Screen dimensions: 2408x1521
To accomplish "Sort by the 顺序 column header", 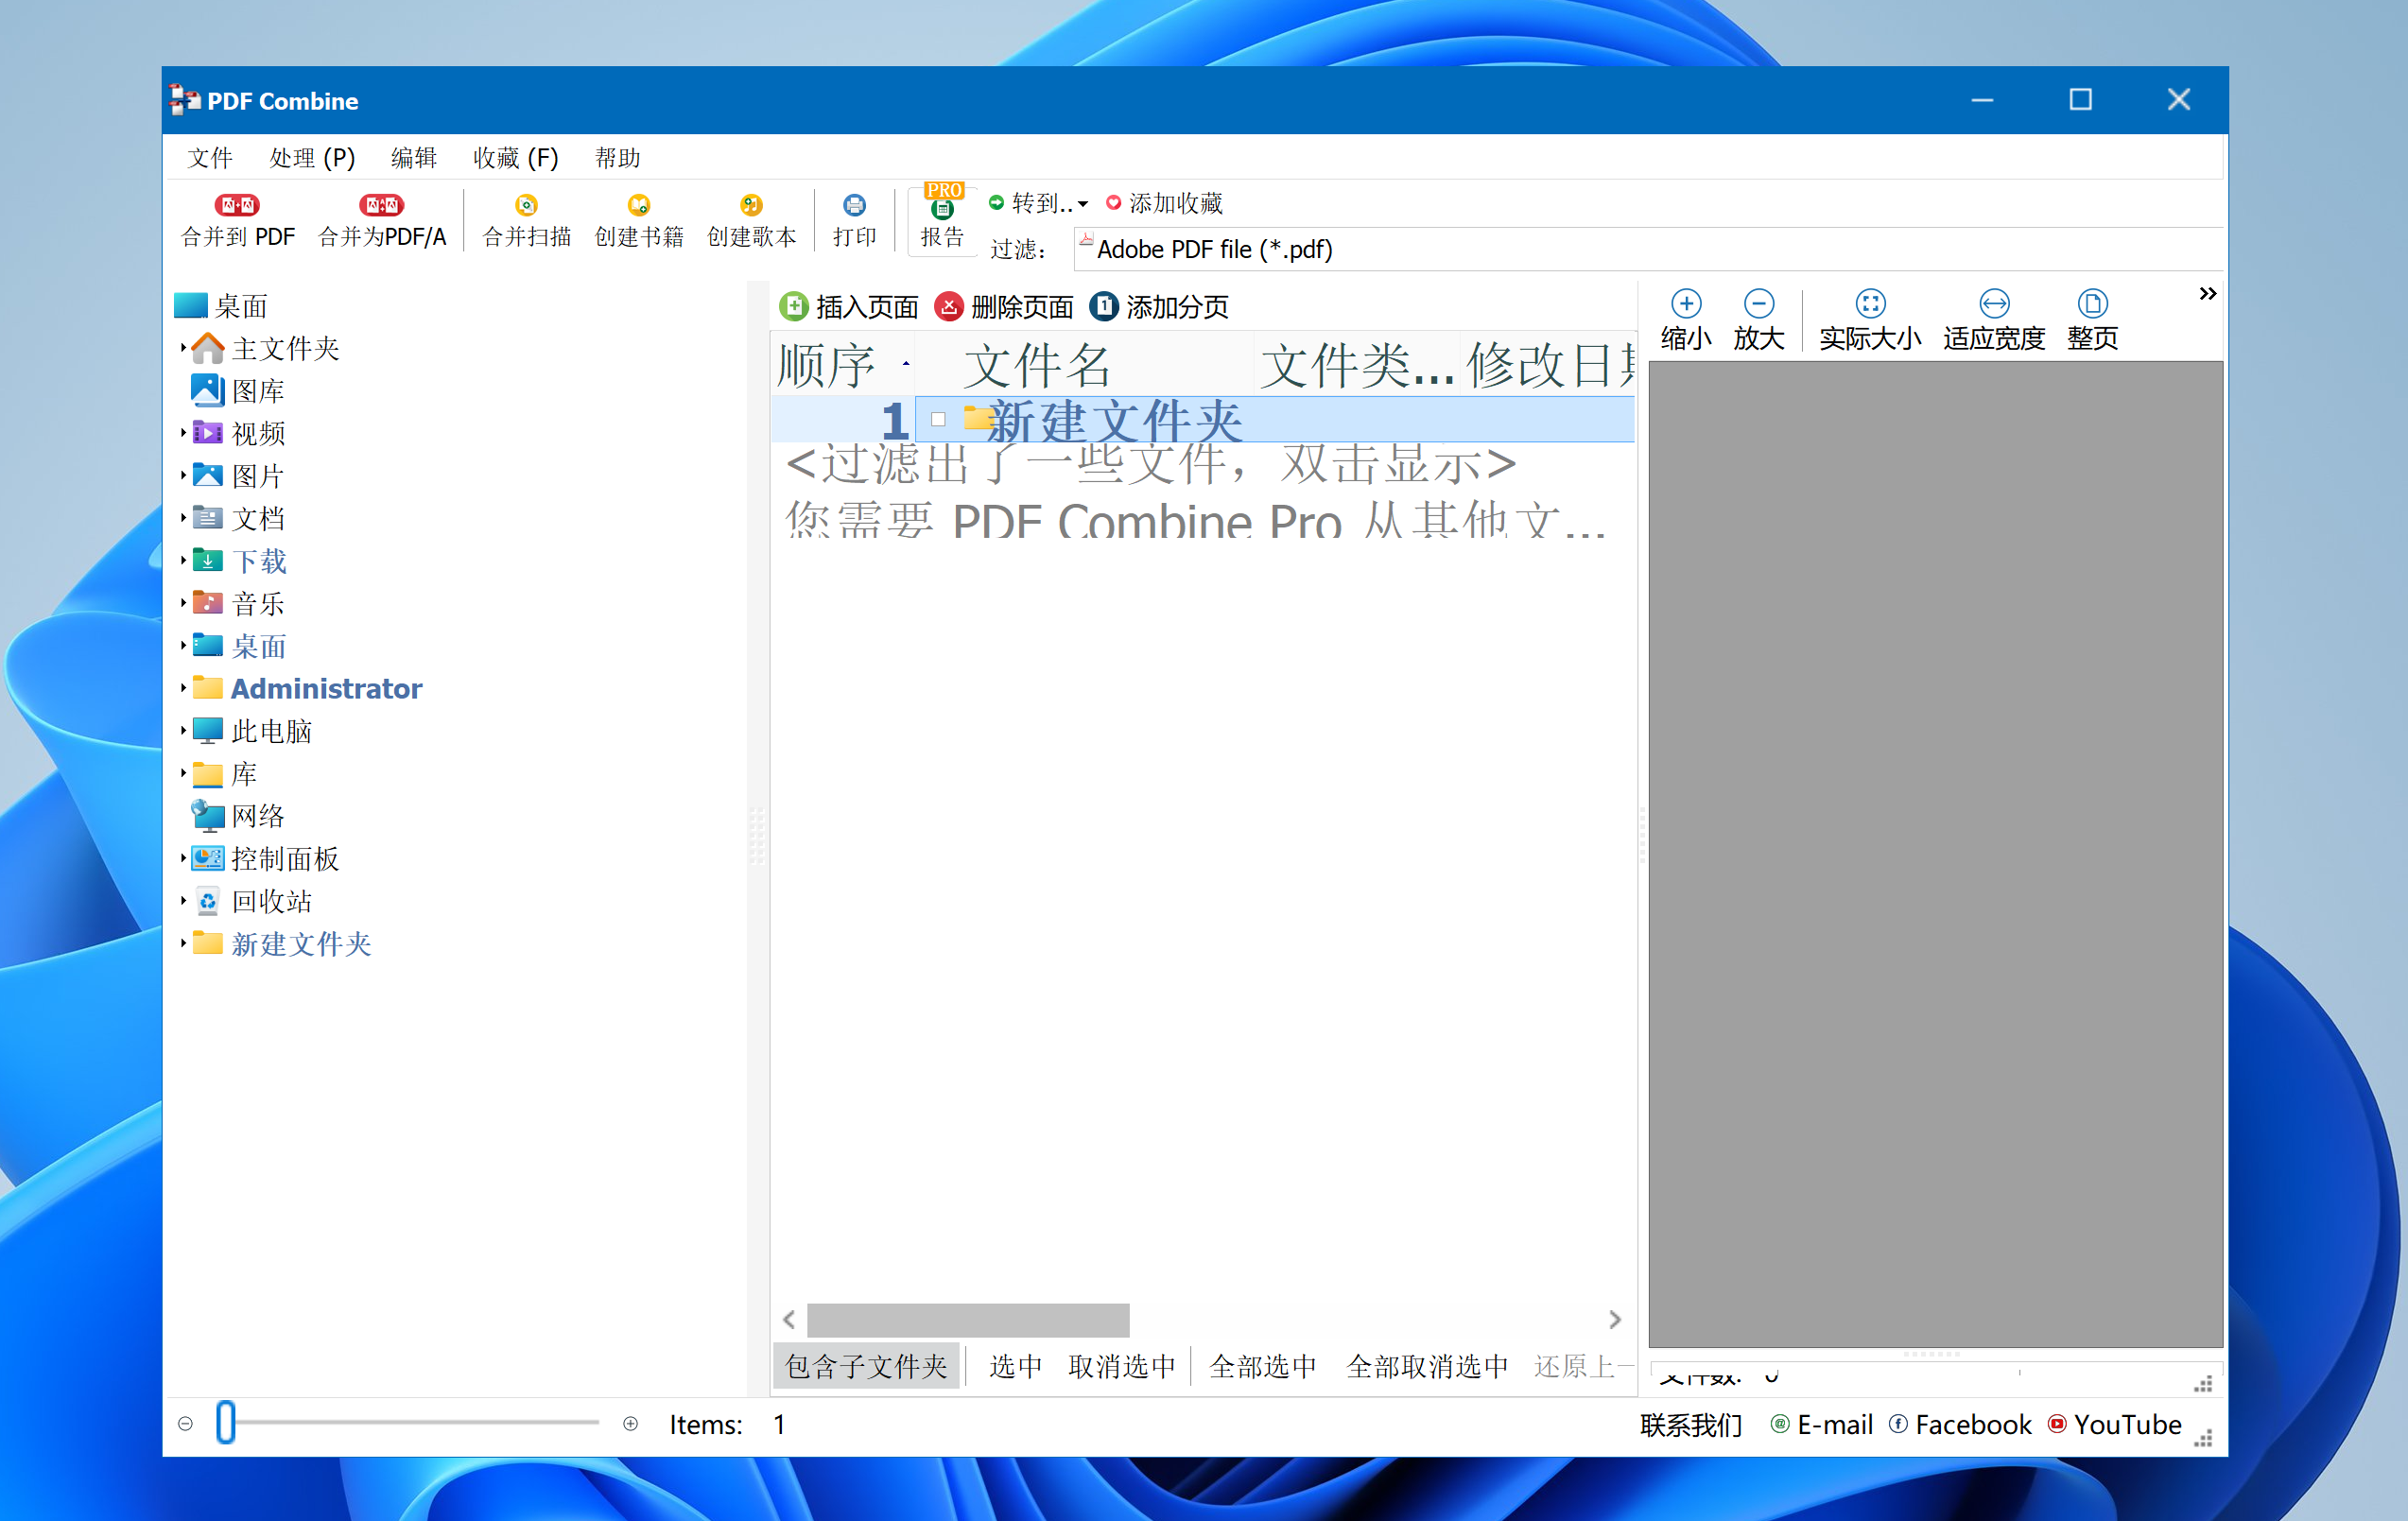I will [x=844, y=365].
